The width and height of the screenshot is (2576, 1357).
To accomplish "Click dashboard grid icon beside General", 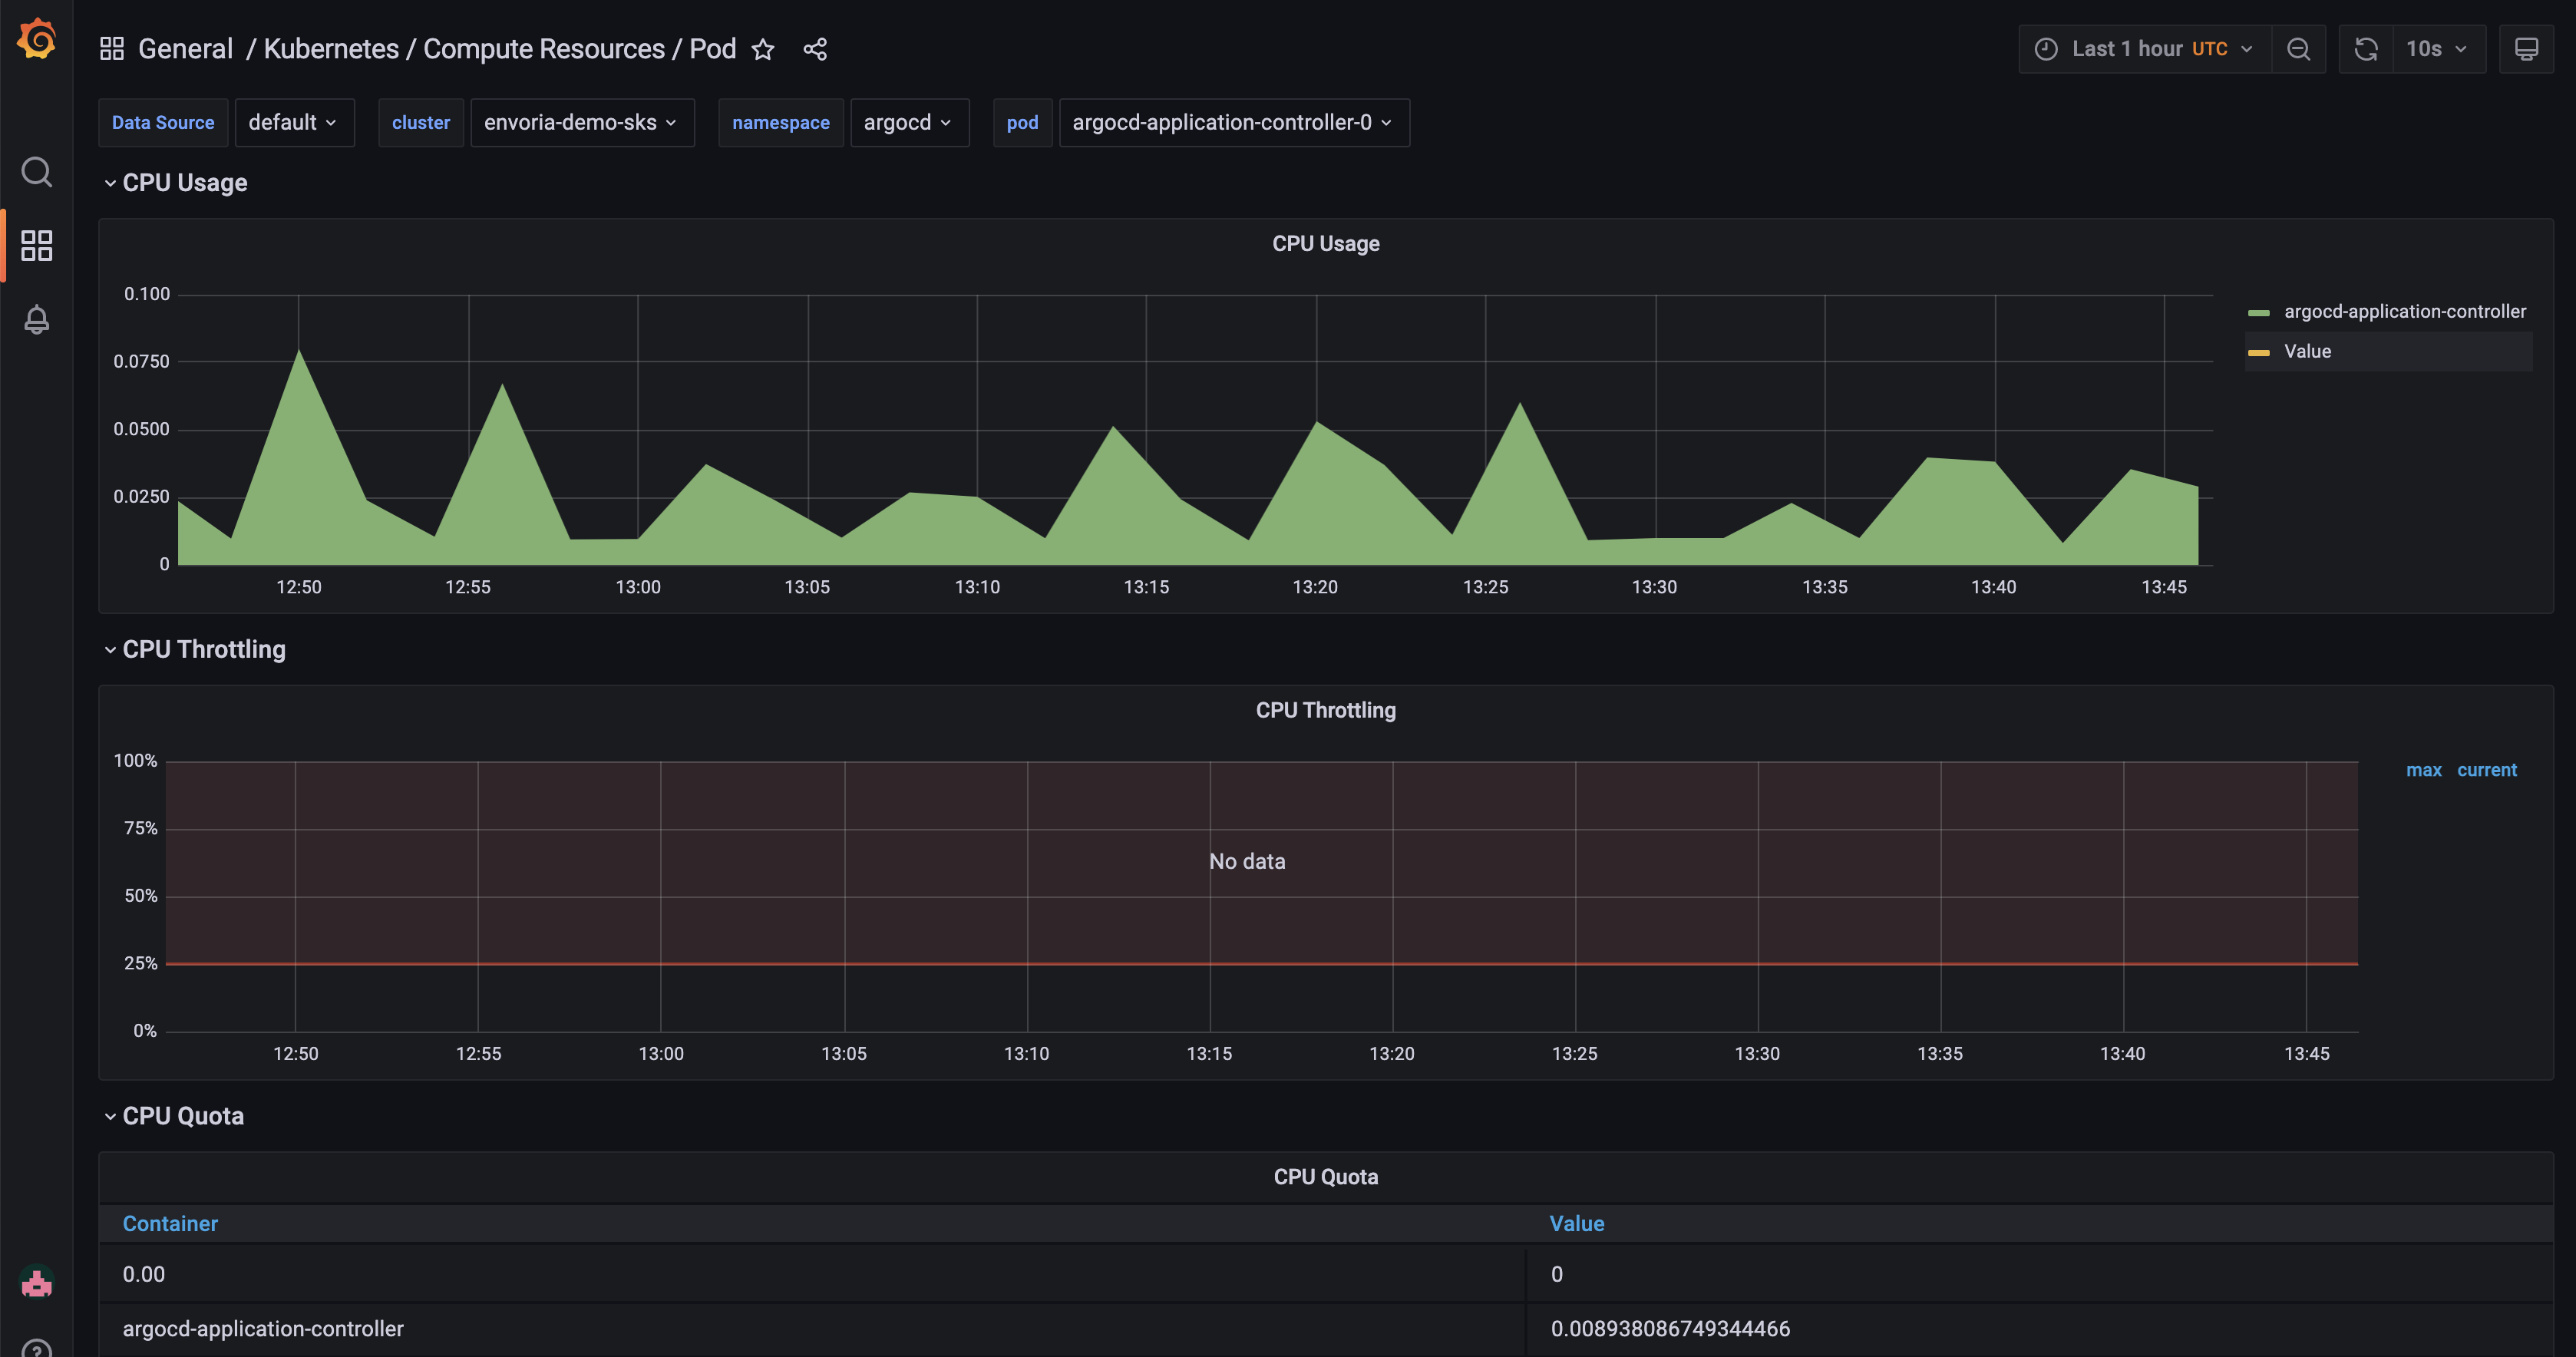I will point(112,48).
